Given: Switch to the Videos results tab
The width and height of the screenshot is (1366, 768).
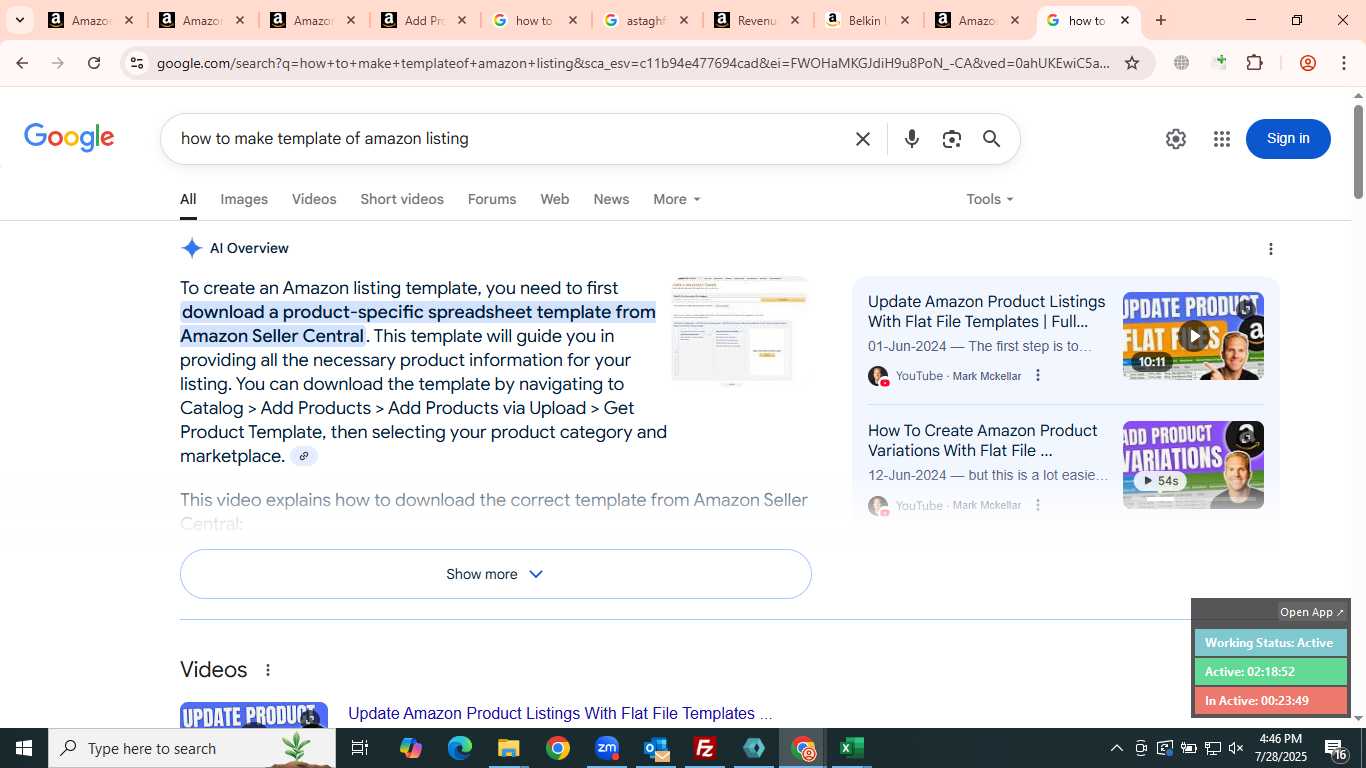Looking at the screenshot, I should pyautogui.click(x=314, y=199).
